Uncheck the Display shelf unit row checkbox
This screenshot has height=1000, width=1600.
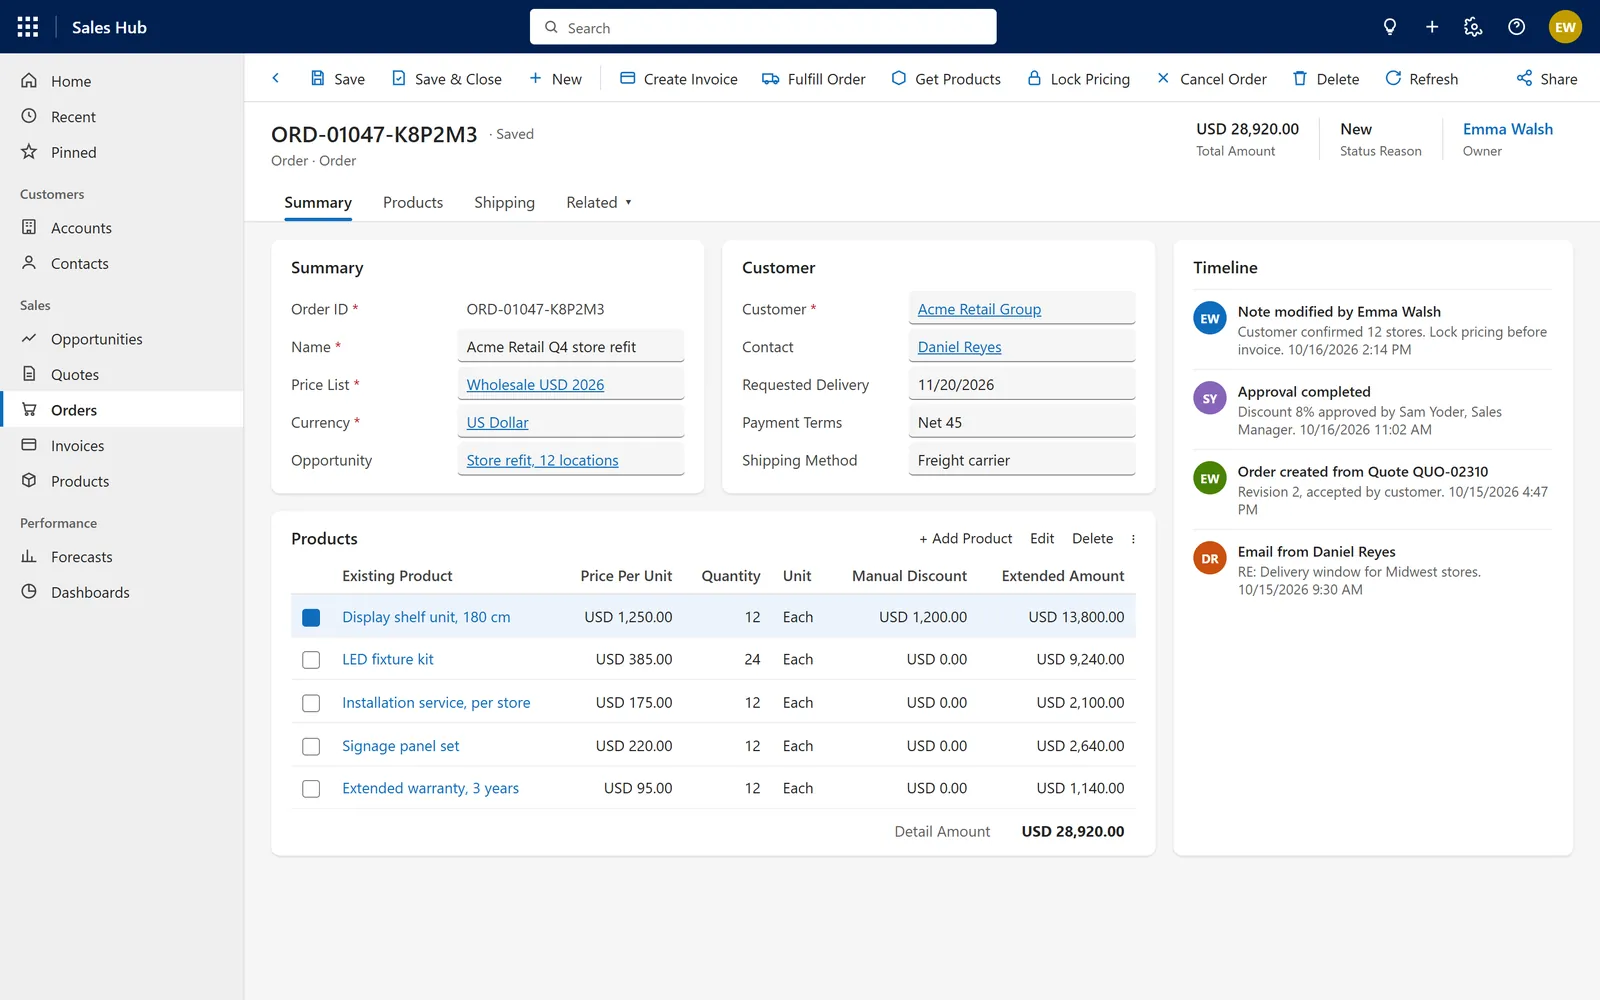[311, 617]
